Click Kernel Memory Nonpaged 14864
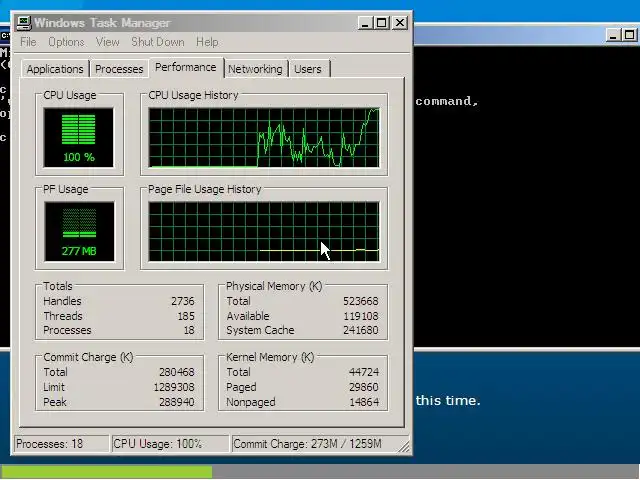The image size is (640, 480). coord(364,402)
